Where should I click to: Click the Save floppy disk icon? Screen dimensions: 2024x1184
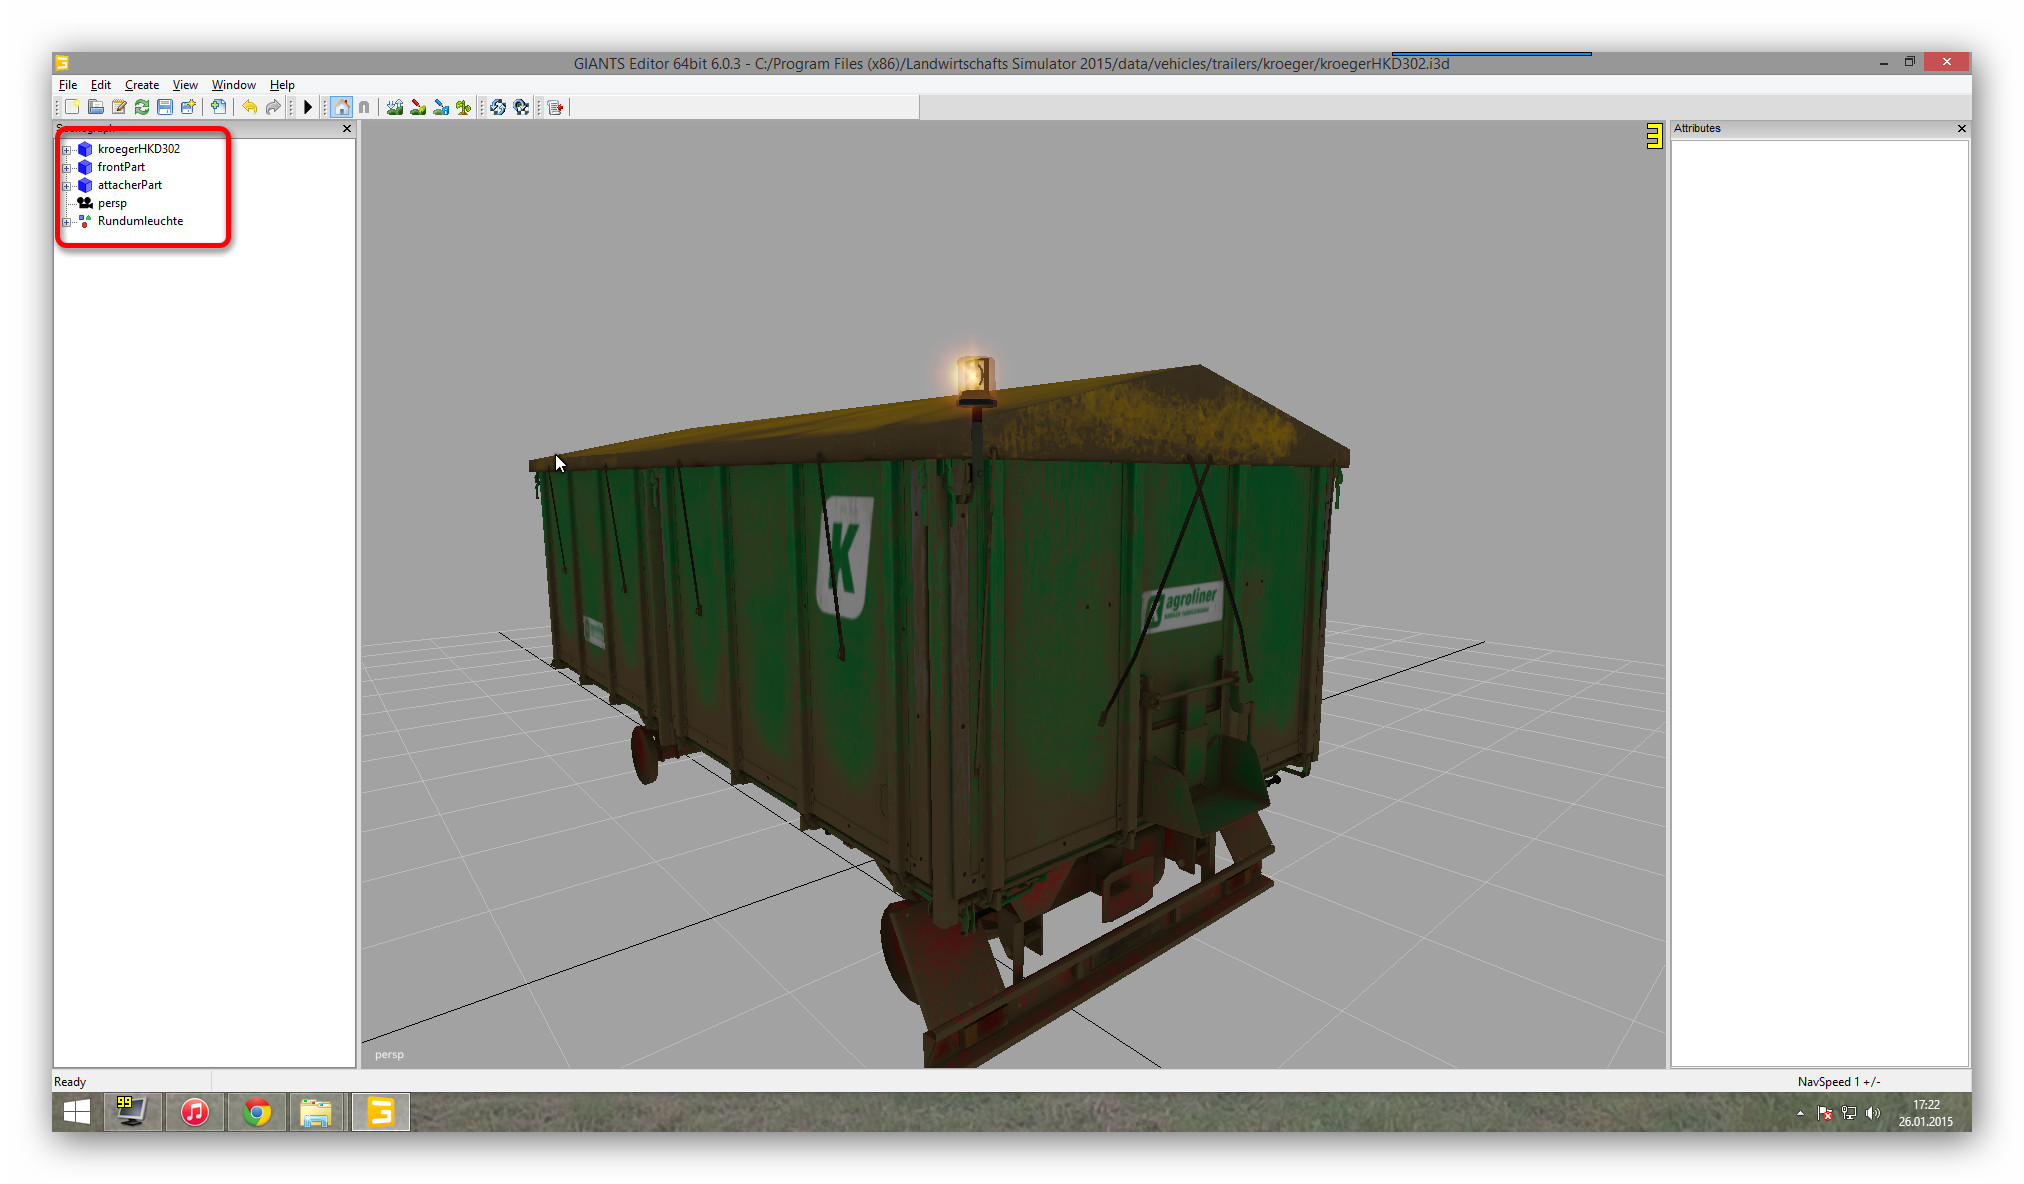165,107
